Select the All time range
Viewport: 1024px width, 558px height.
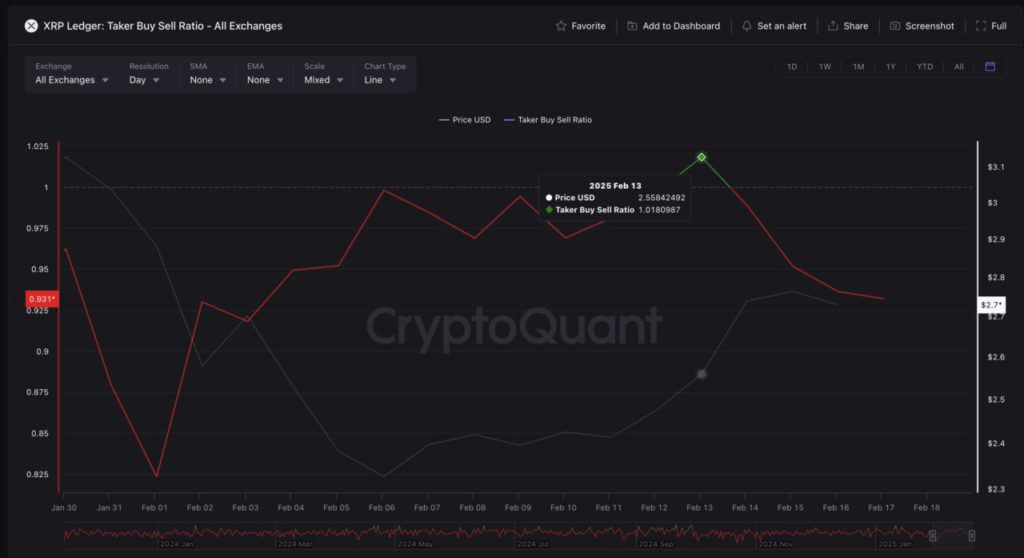click(x=959, y=67)
